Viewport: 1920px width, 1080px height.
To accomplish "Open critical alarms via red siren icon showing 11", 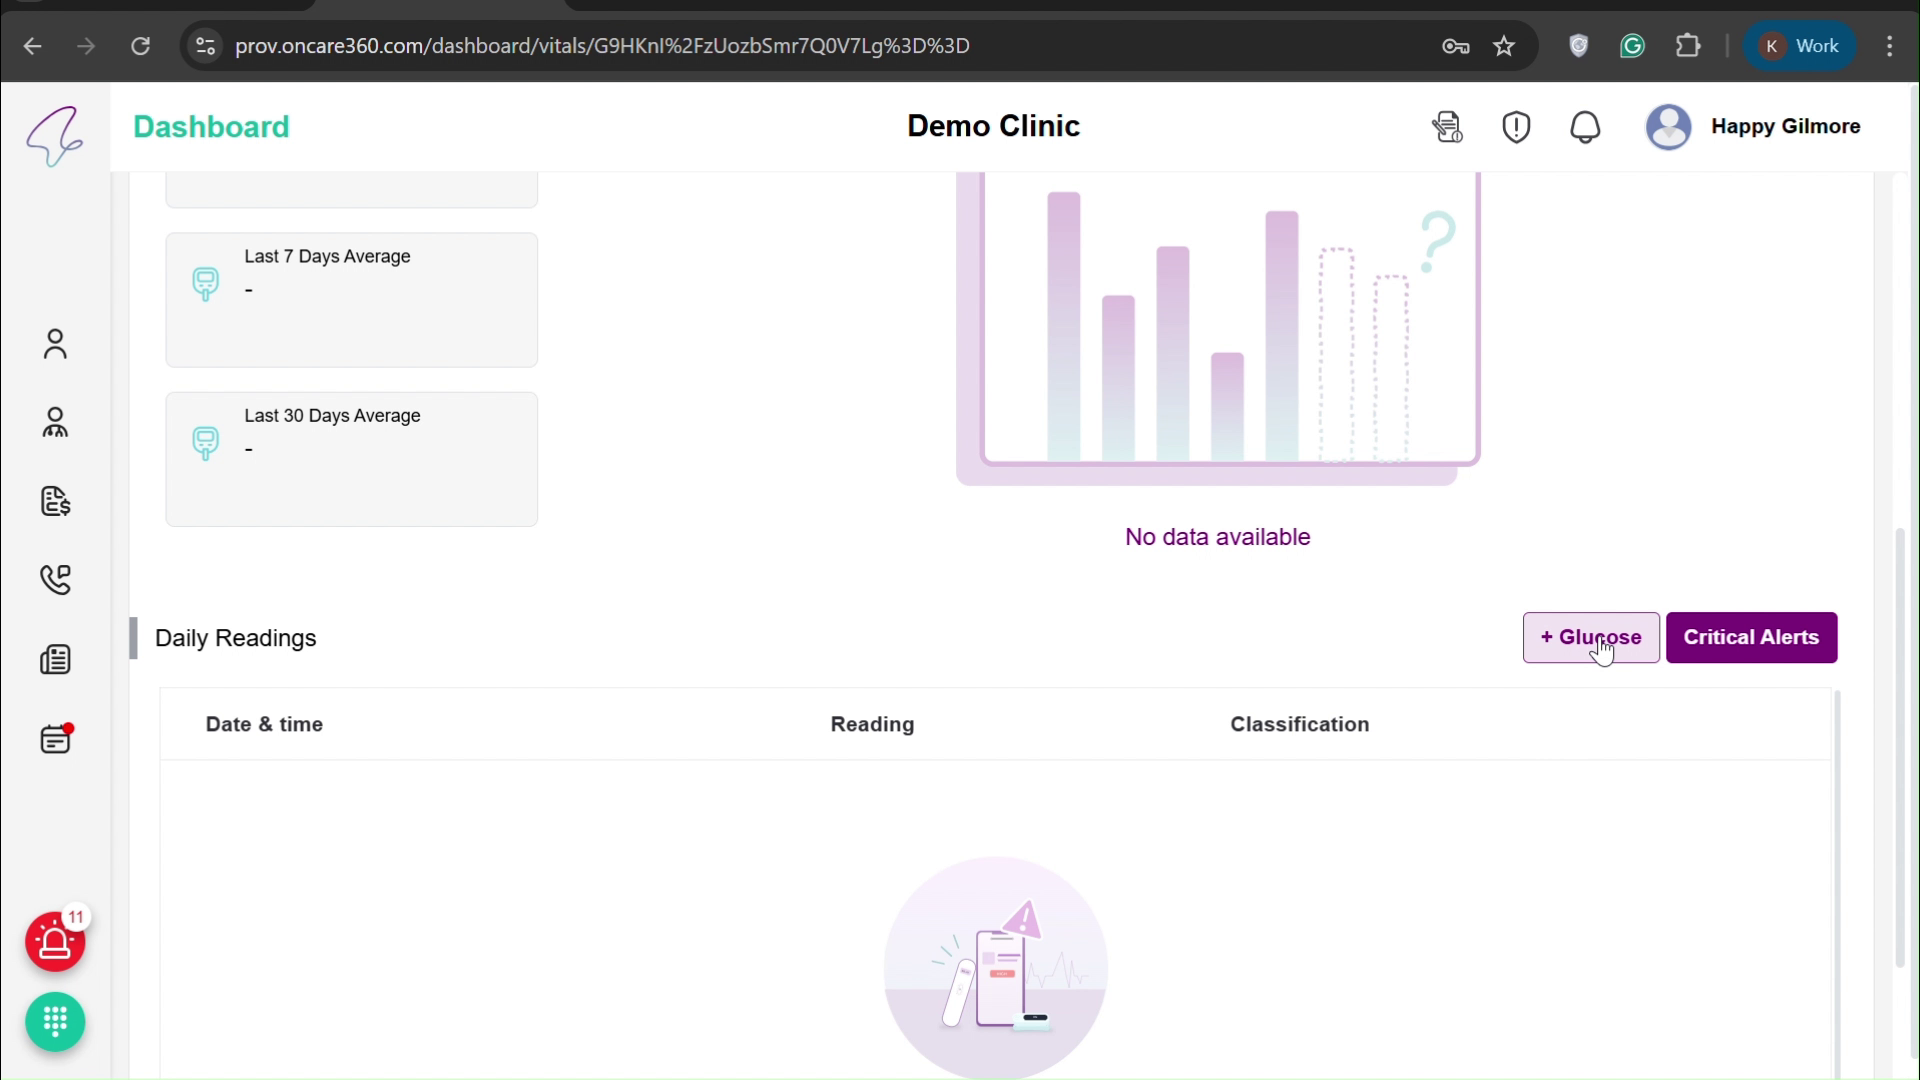I will [x=55, y=941].
